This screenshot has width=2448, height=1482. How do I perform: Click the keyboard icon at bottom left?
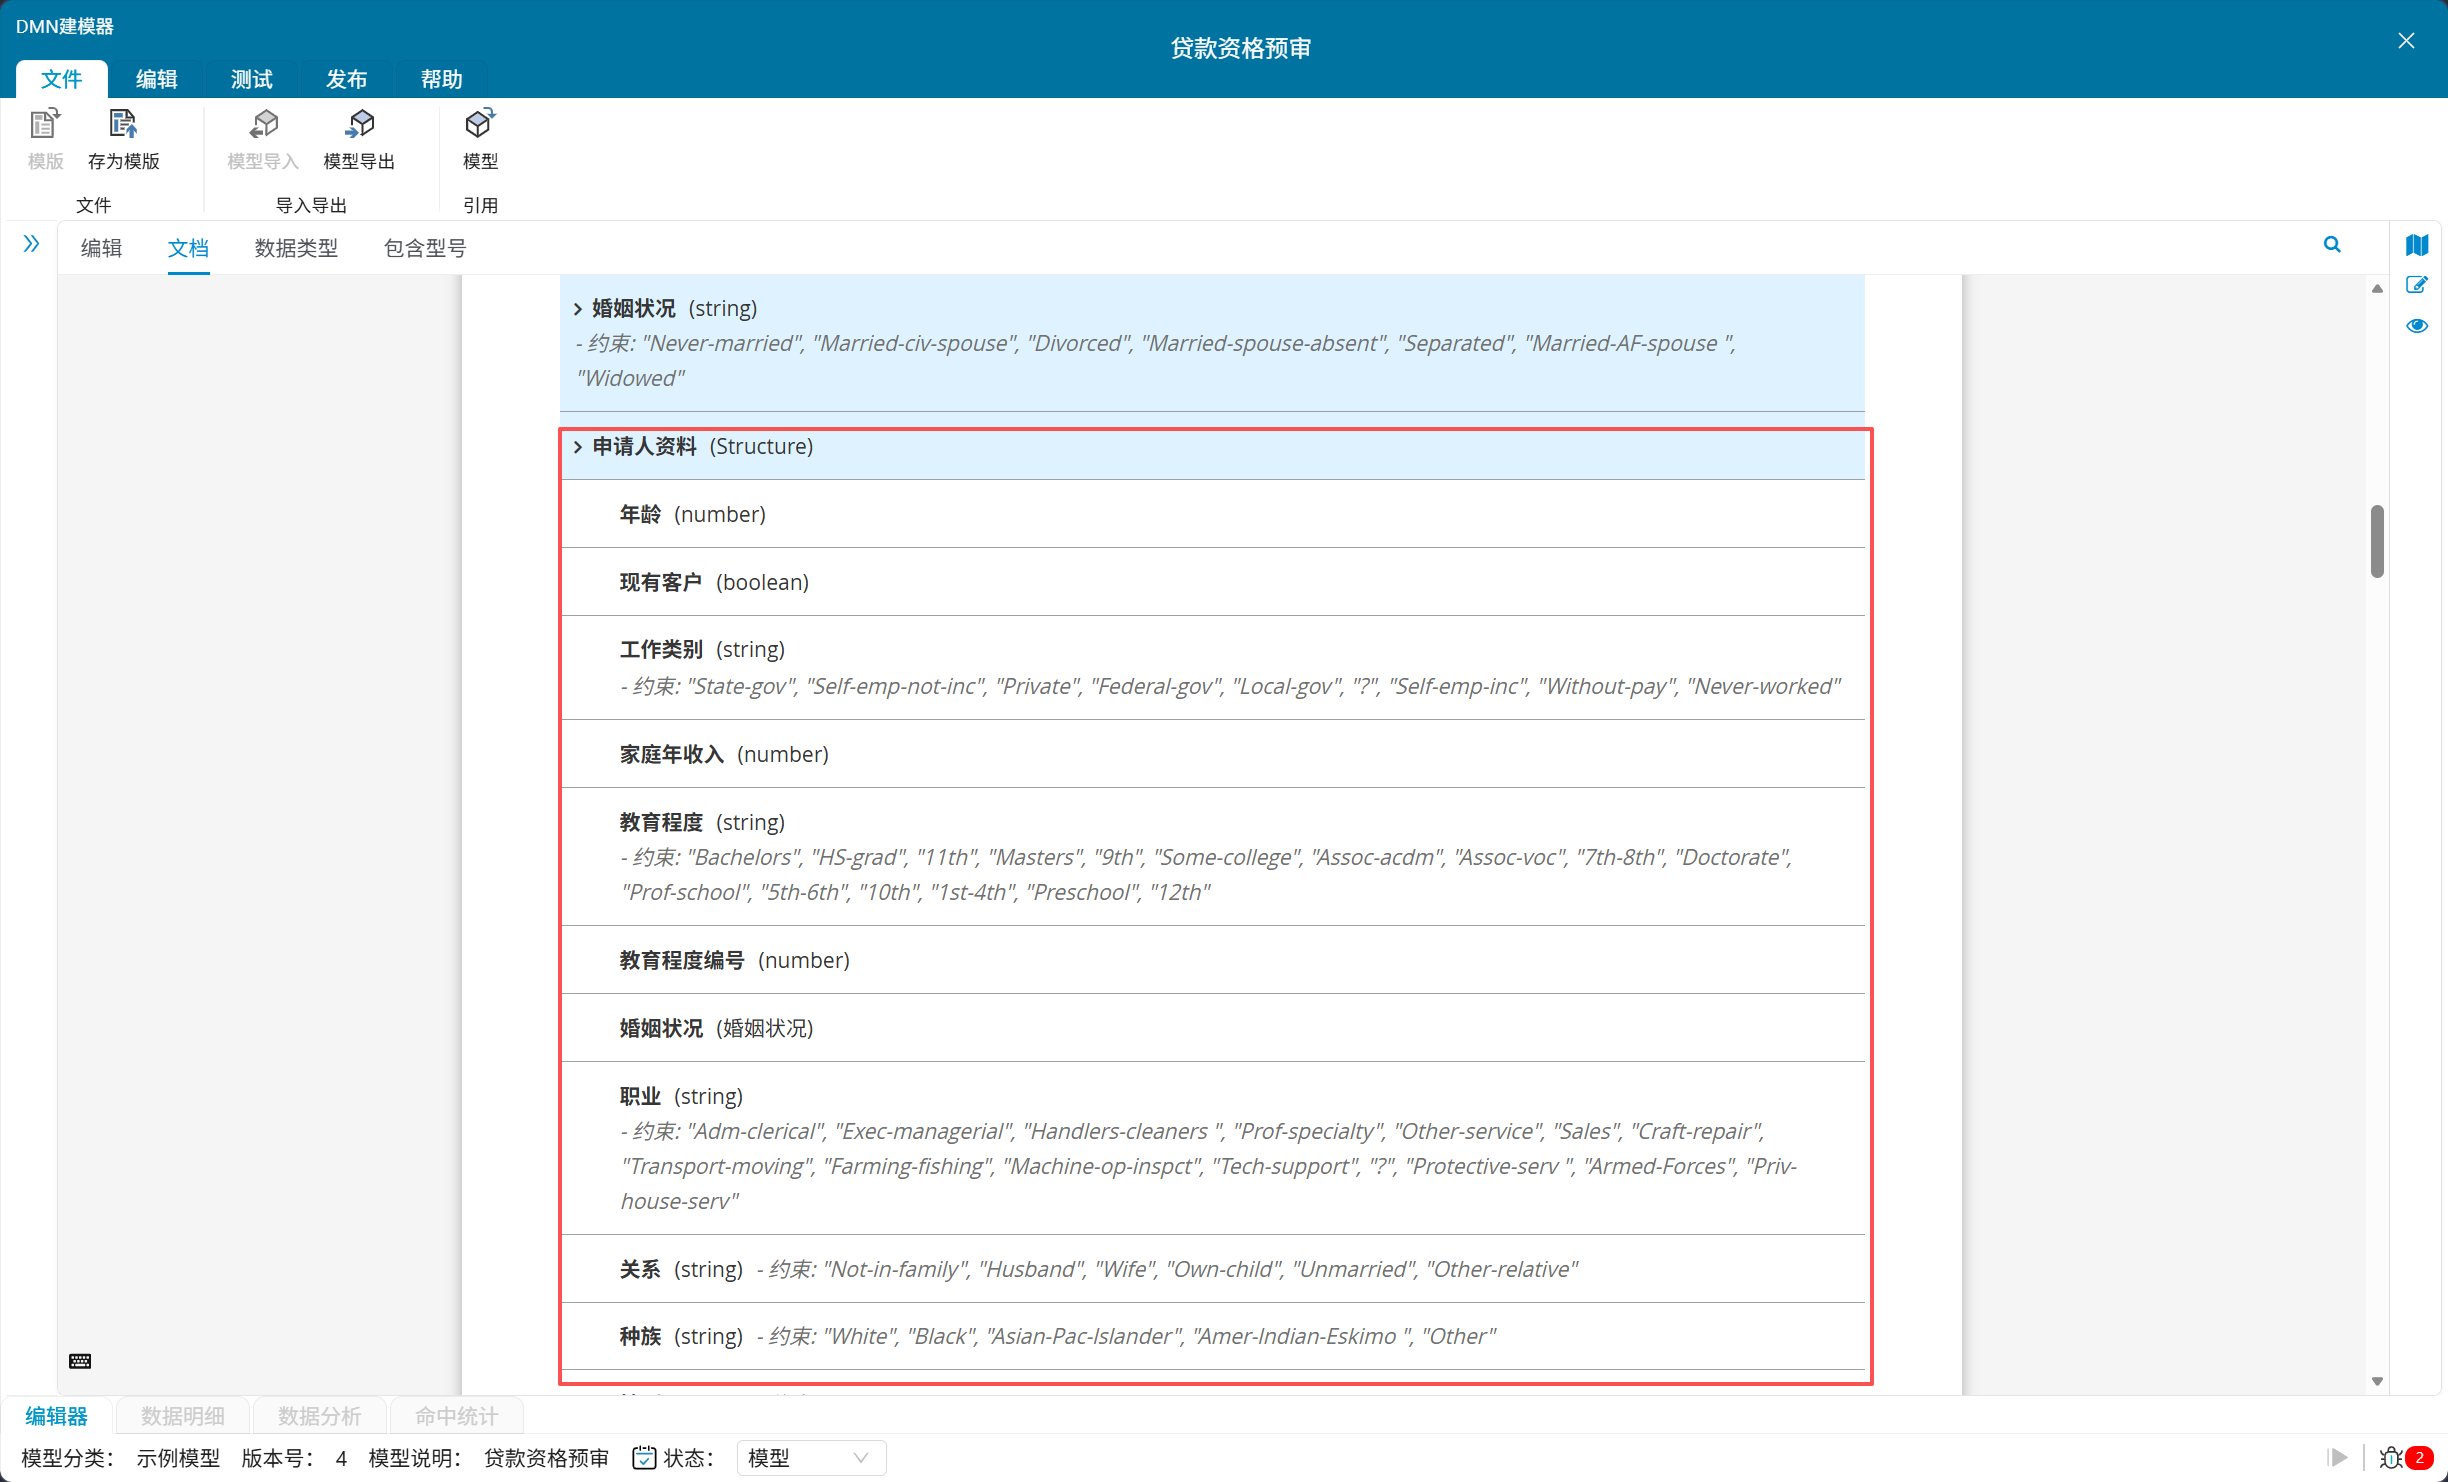coord(80,1361)
